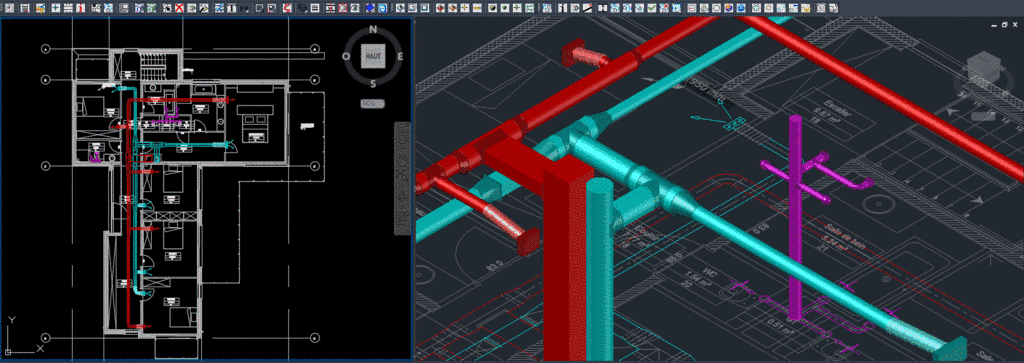Screen dimensions: 1024x363
Task: Click the HAUT face on the ViewCube
Action: click(x=373, y=57)
